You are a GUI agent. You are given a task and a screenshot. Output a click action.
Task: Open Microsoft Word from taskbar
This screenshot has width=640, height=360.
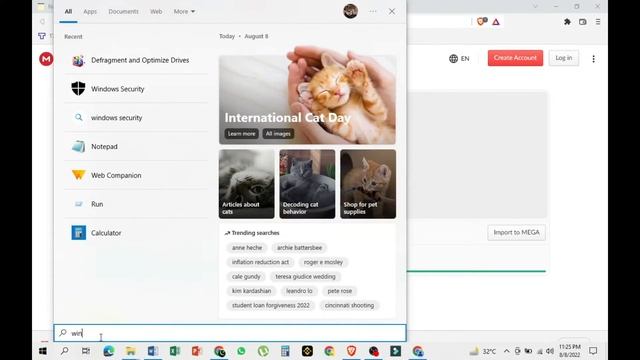point(153,351)
